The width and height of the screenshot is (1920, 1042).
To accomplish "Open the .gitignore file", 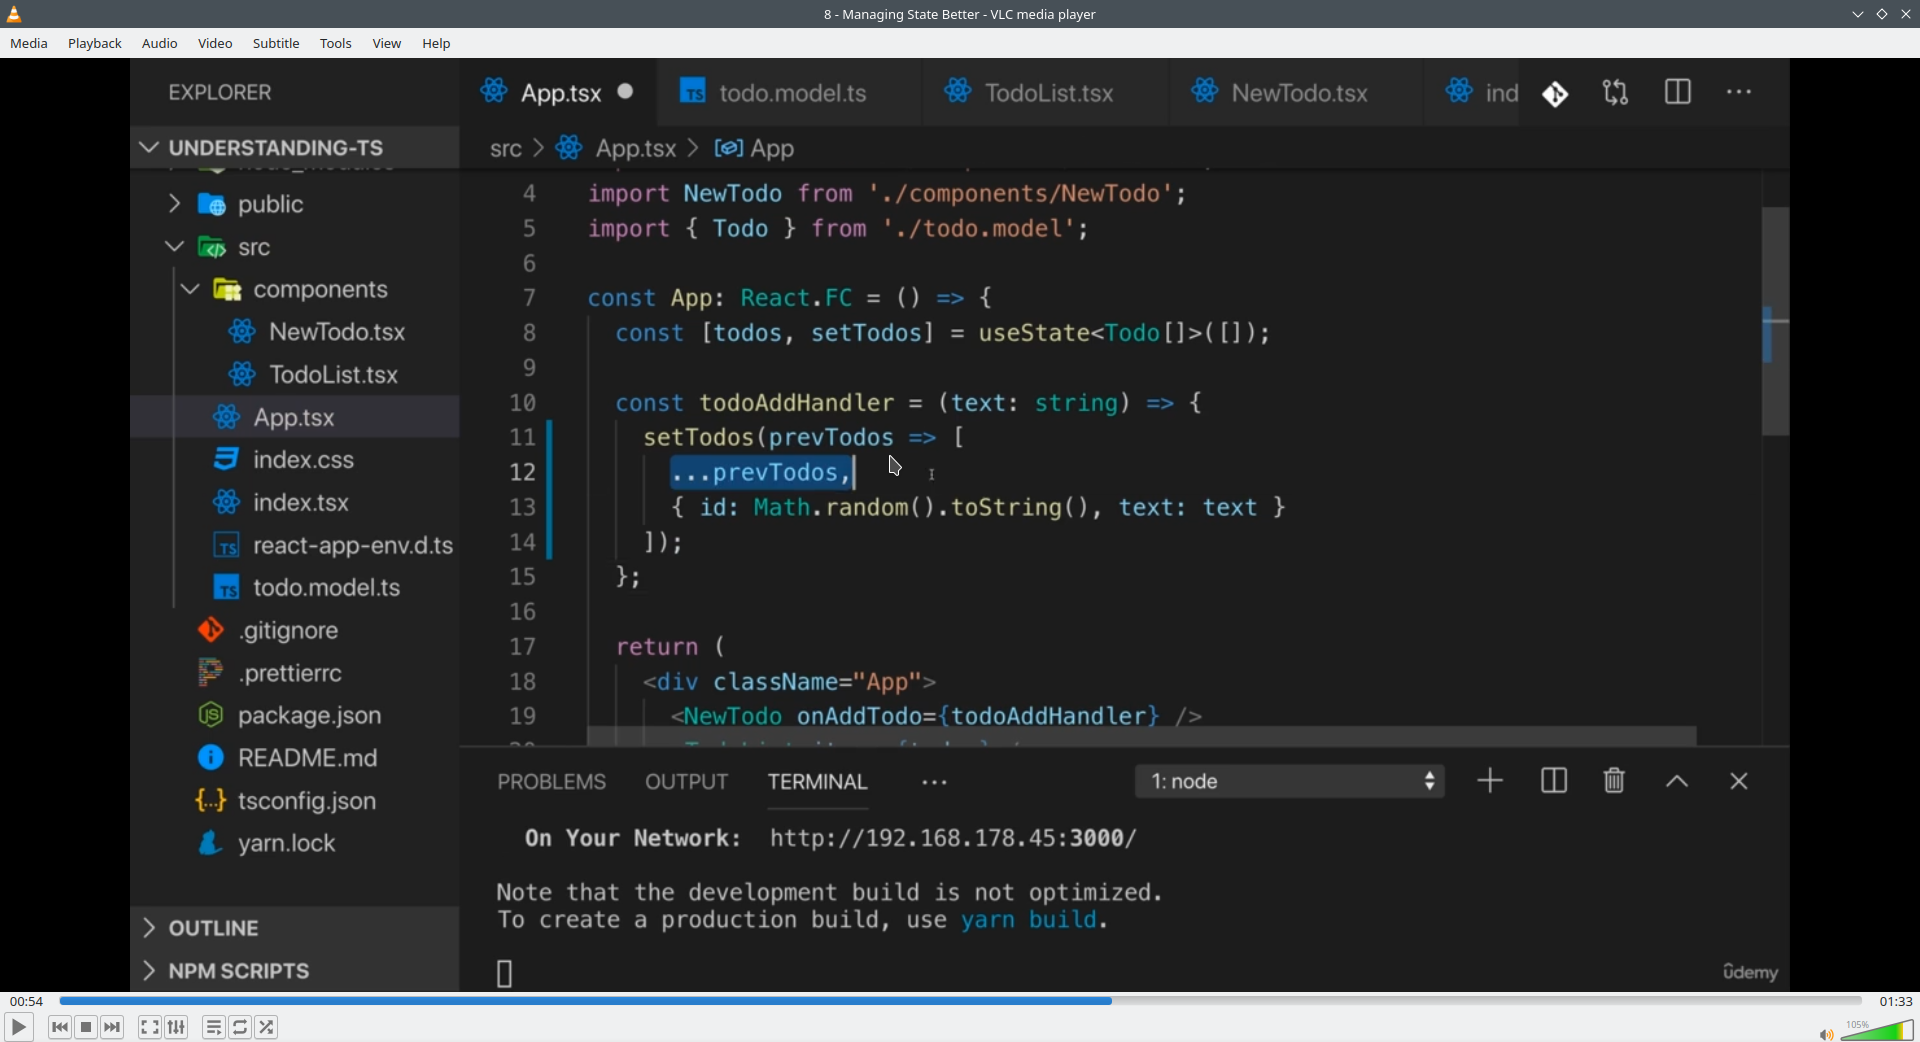I will pos(295,631).
